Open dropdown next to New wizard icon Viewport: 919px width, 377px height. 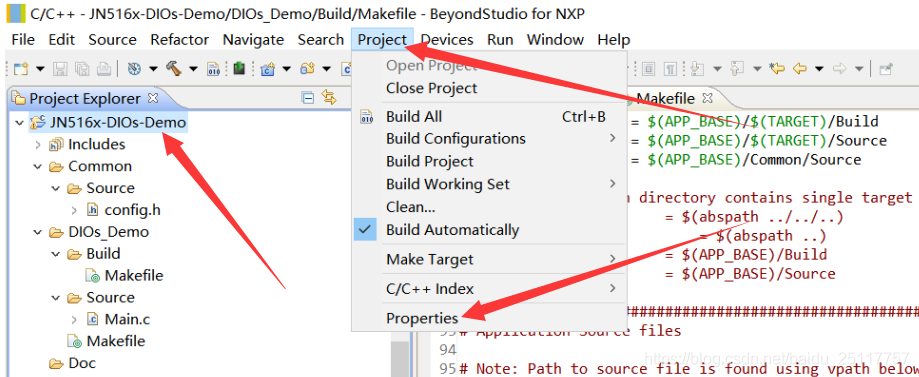pos(40,69)
